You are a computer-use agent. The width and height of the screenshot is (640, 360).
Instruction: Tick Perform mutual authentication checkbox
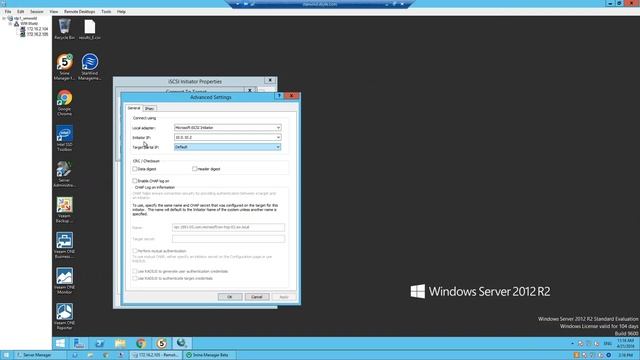[135, 251]
